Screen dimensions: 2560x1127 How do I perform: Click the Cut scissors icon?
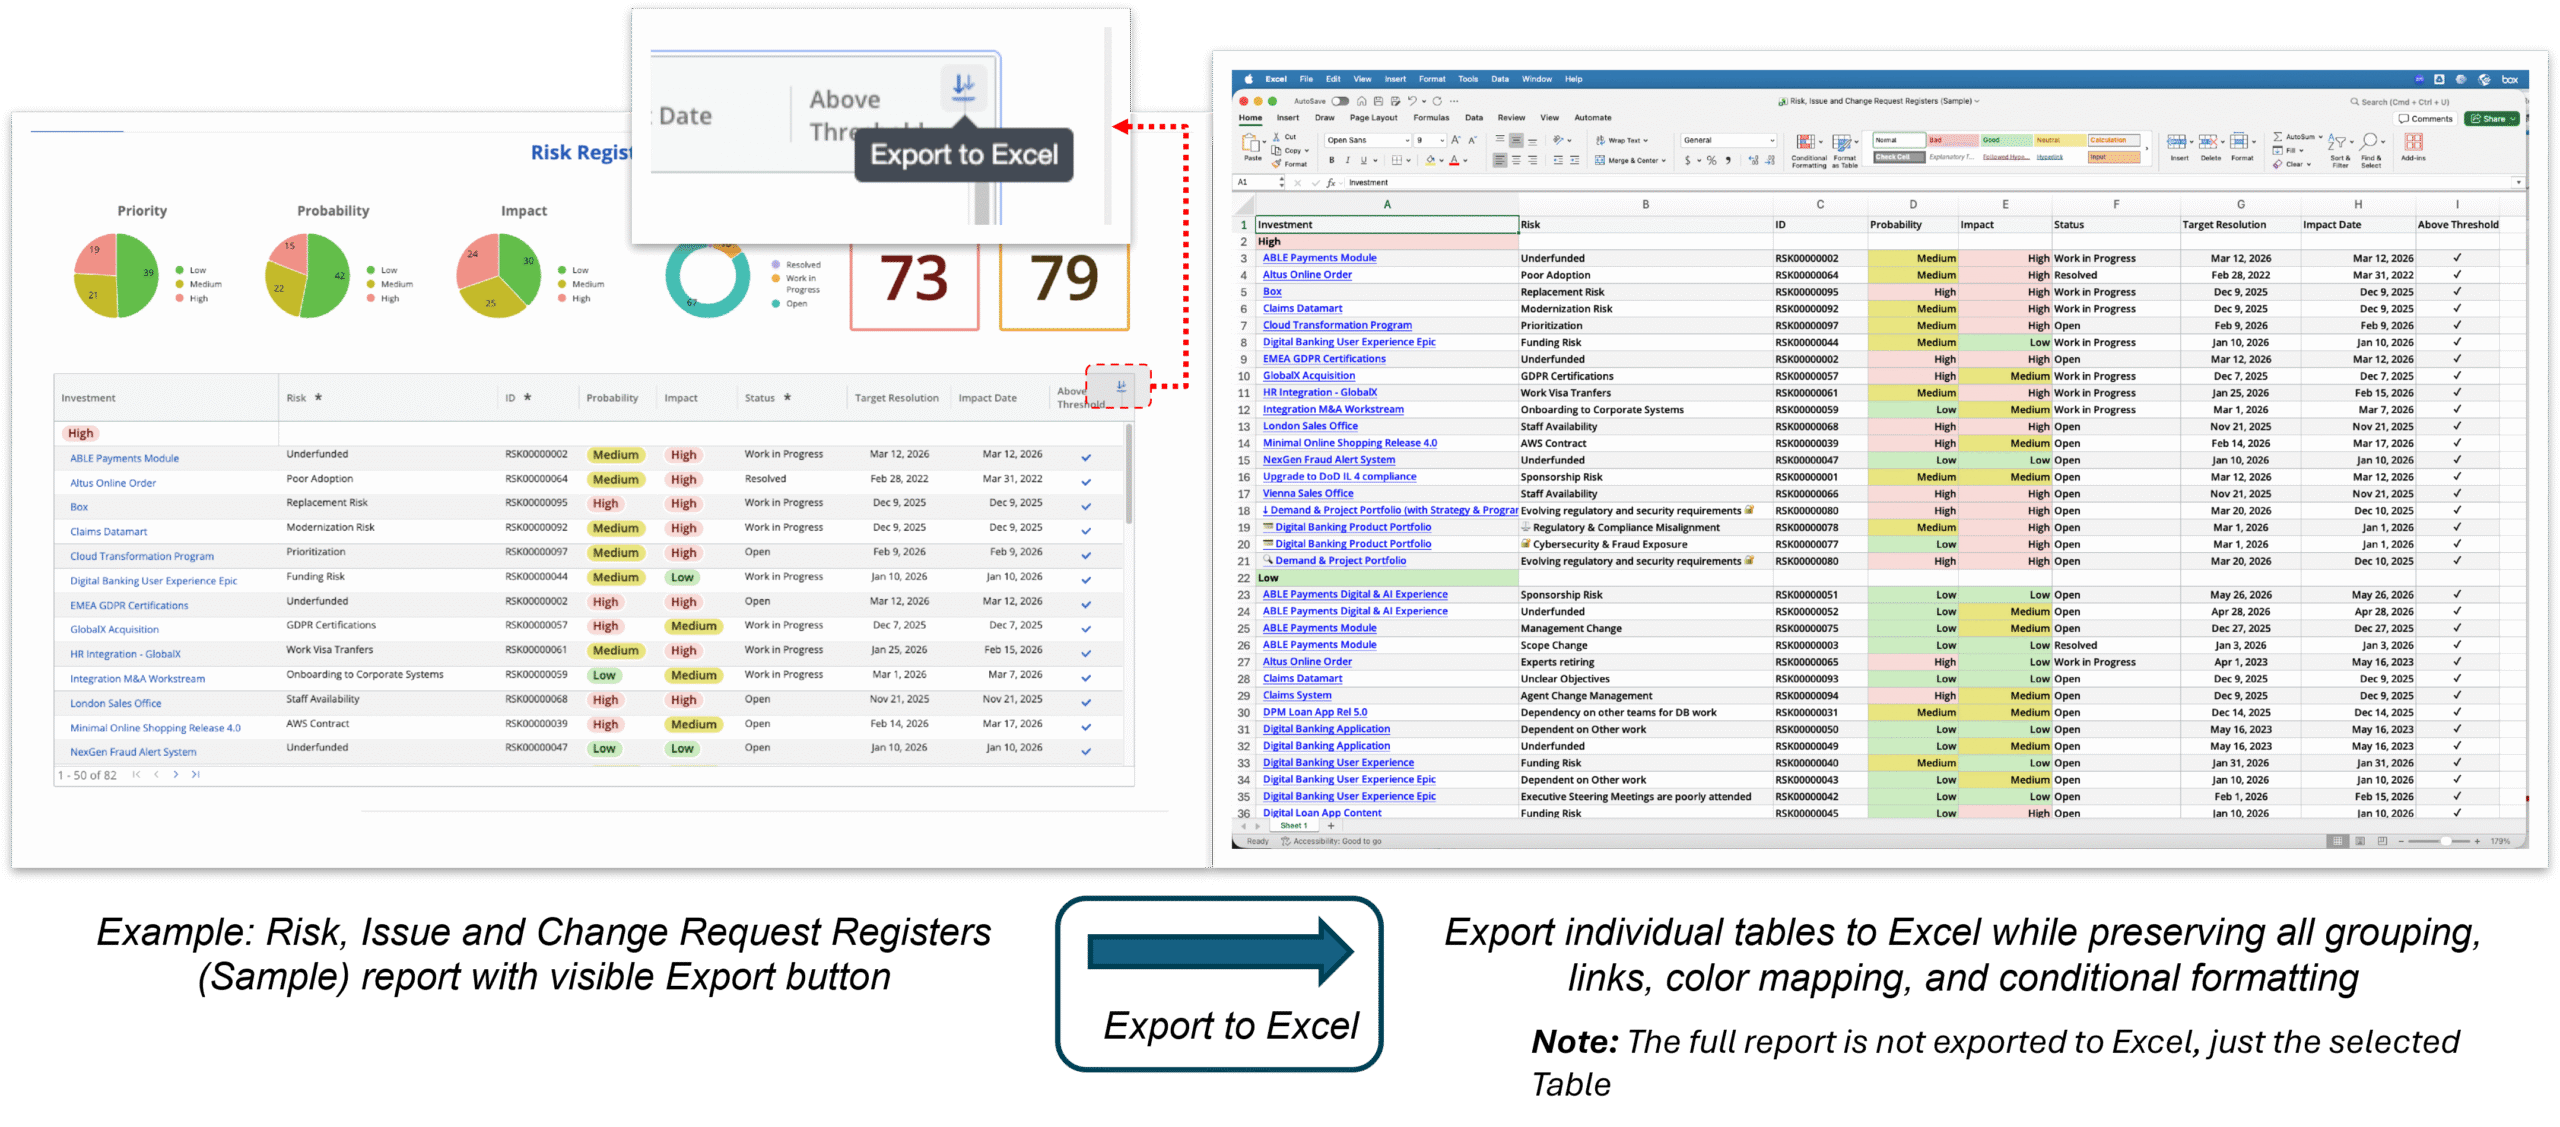click(1276, 137)
